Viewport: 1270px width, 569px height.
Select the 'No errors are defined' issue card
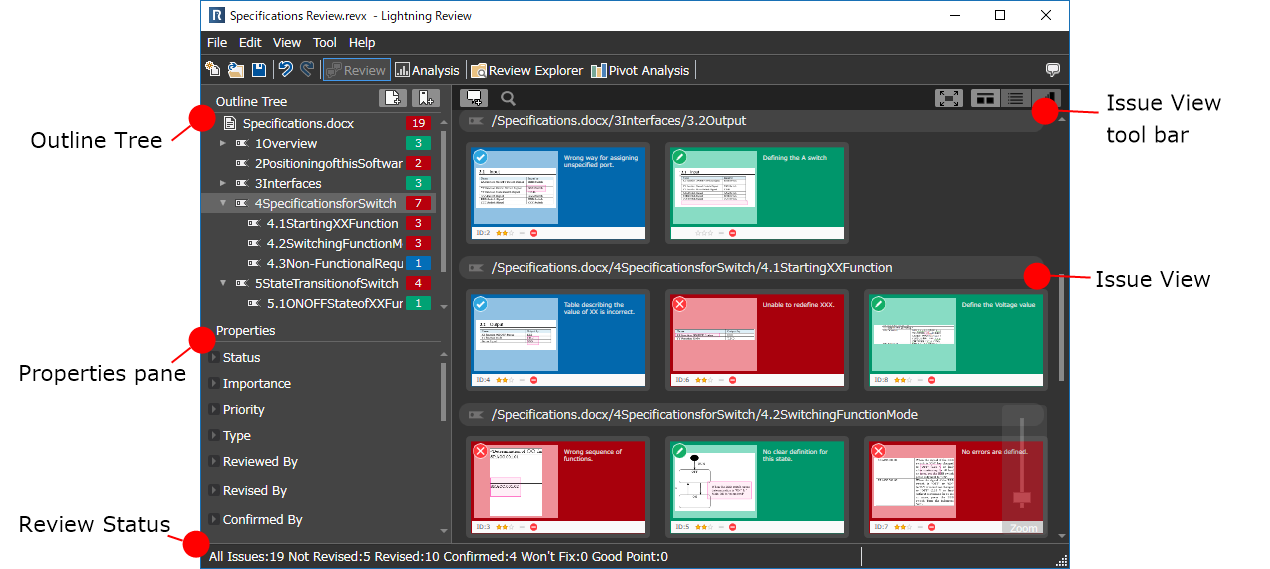tap(956, 485)
